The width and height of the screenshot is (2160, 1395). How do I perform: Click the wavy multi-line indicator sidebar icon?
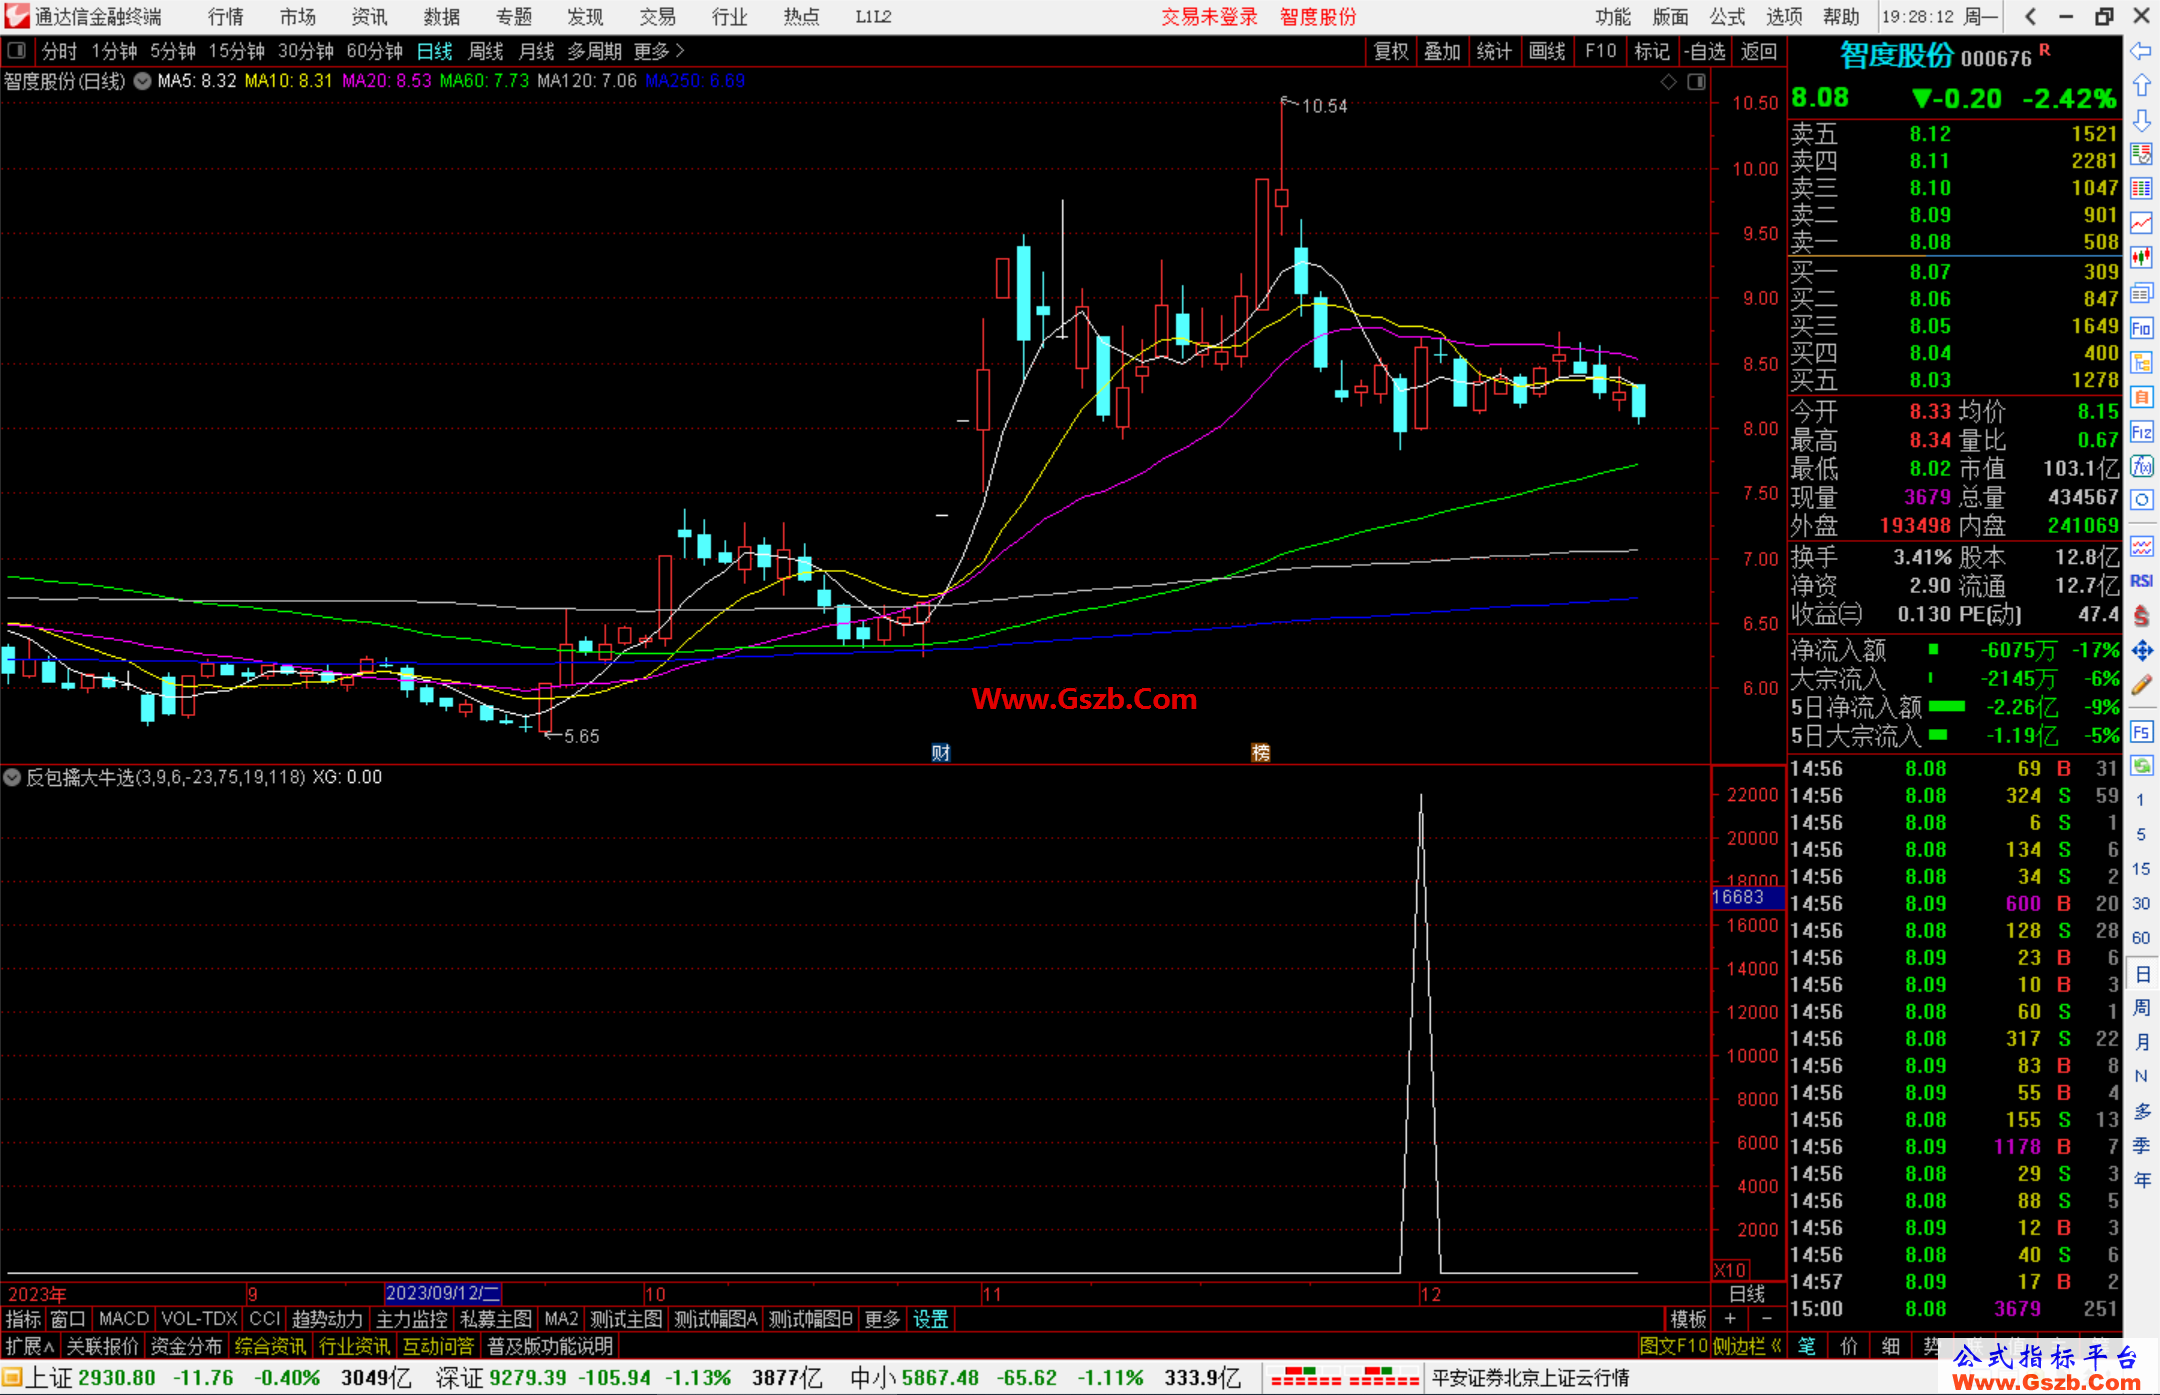pyautogui.click(x=2141, y=546)
